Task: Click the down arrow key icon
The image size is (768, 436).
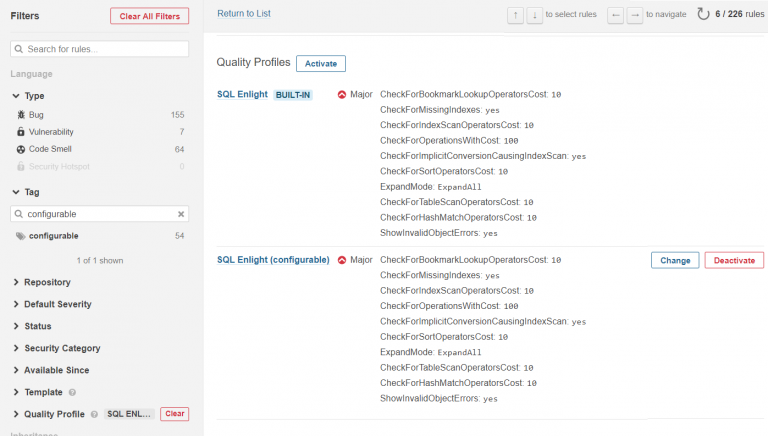Action: click(x=534, y=16)
